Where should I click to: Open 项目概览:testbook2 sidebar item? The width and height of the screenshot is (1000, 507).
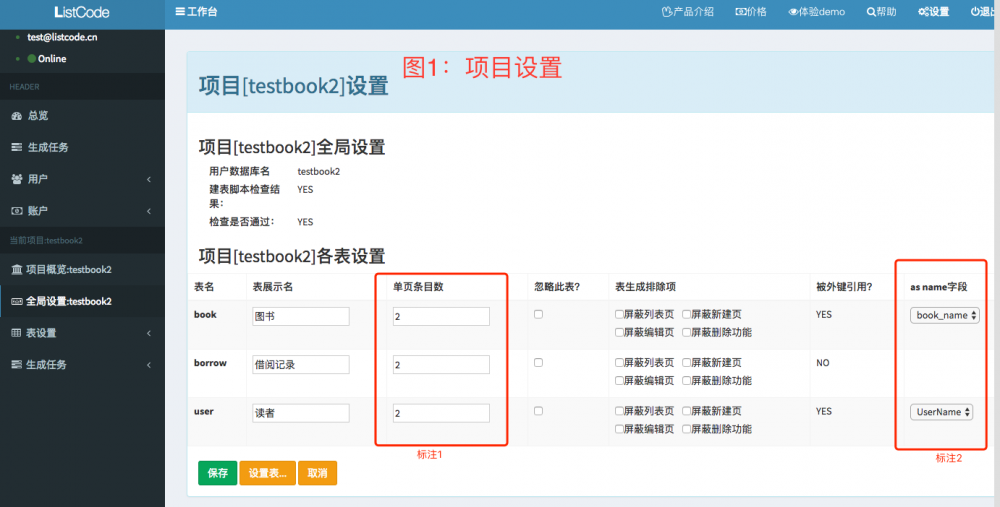82,270
